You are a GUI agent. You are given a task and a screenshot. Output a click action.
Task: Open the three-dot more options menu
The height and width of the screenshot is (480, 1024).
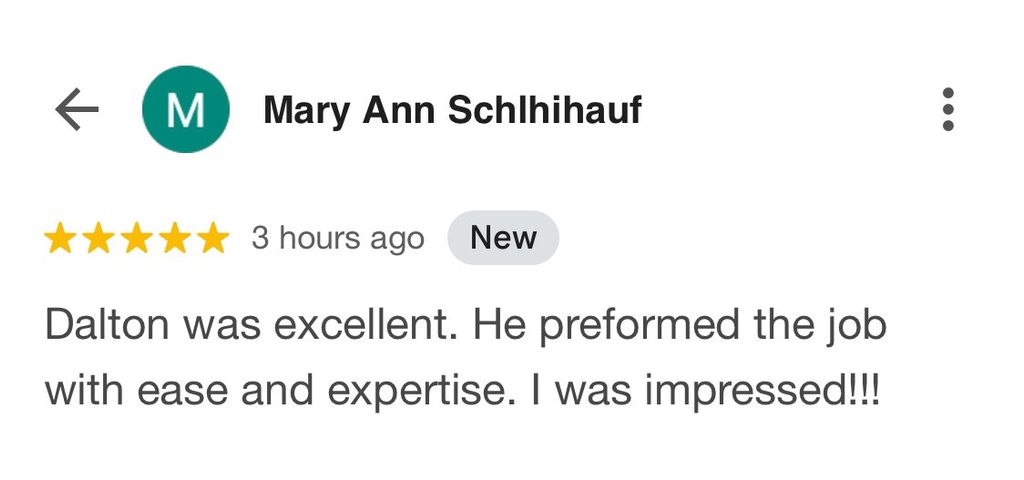(947, 110)
